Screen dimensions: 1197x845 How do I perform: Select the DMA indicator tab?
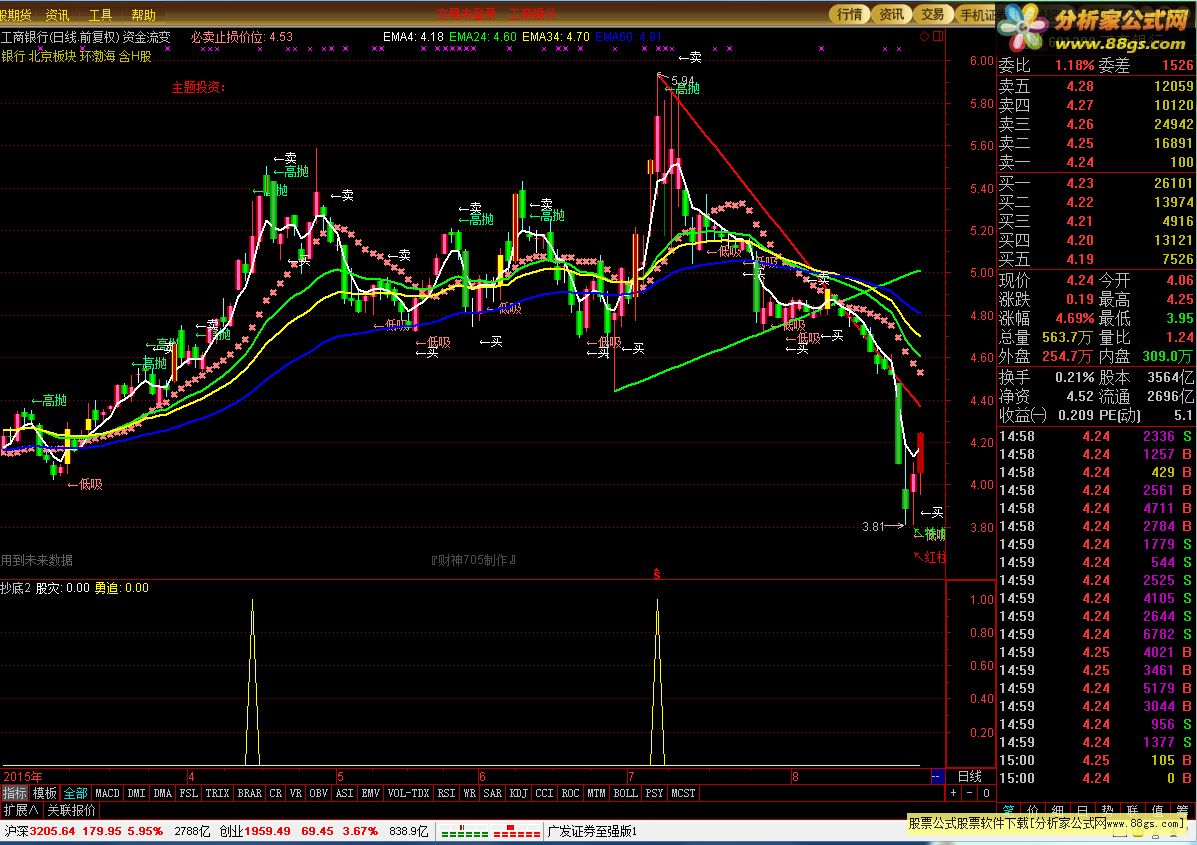(x=163, y=793)
